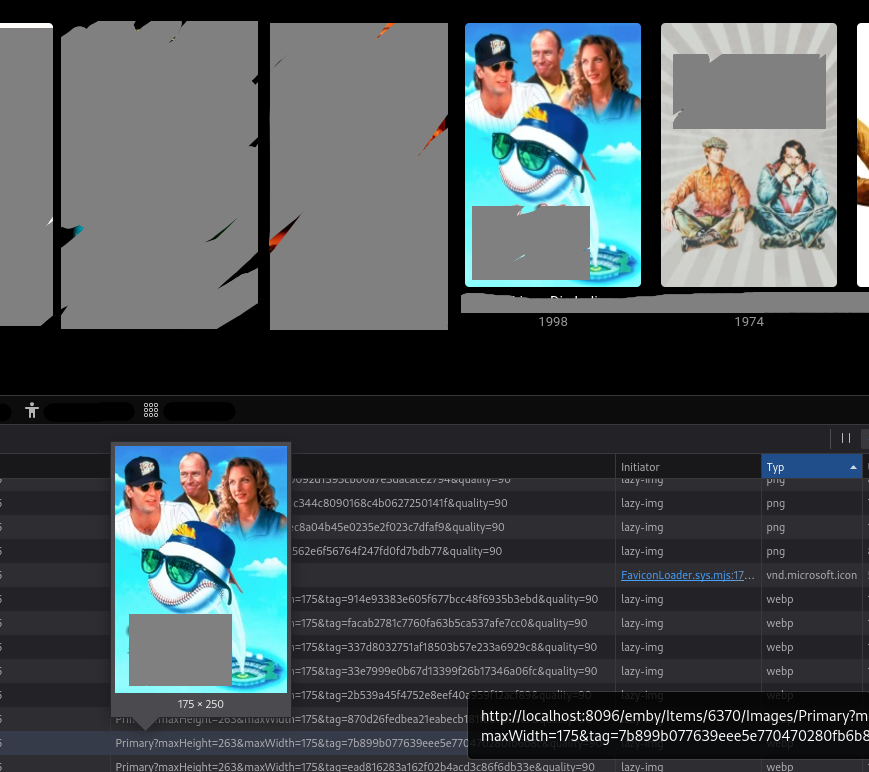Click lazy-img initiator in tag 337d8032 row
Screen dimensions: 869x772
pyautogui.click(x=642, y=647)
